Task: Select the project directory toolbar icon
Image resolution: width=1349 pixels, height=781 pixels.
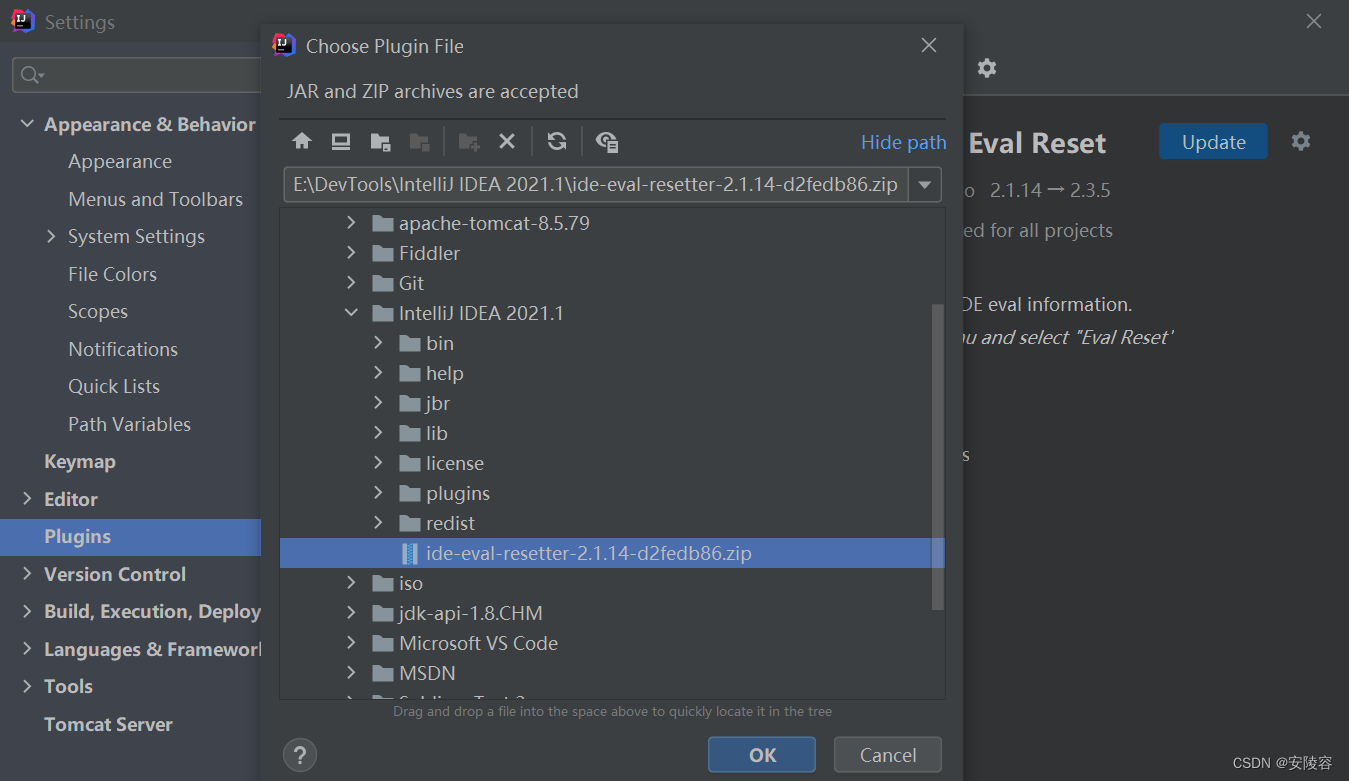Action: coord(380,142)
